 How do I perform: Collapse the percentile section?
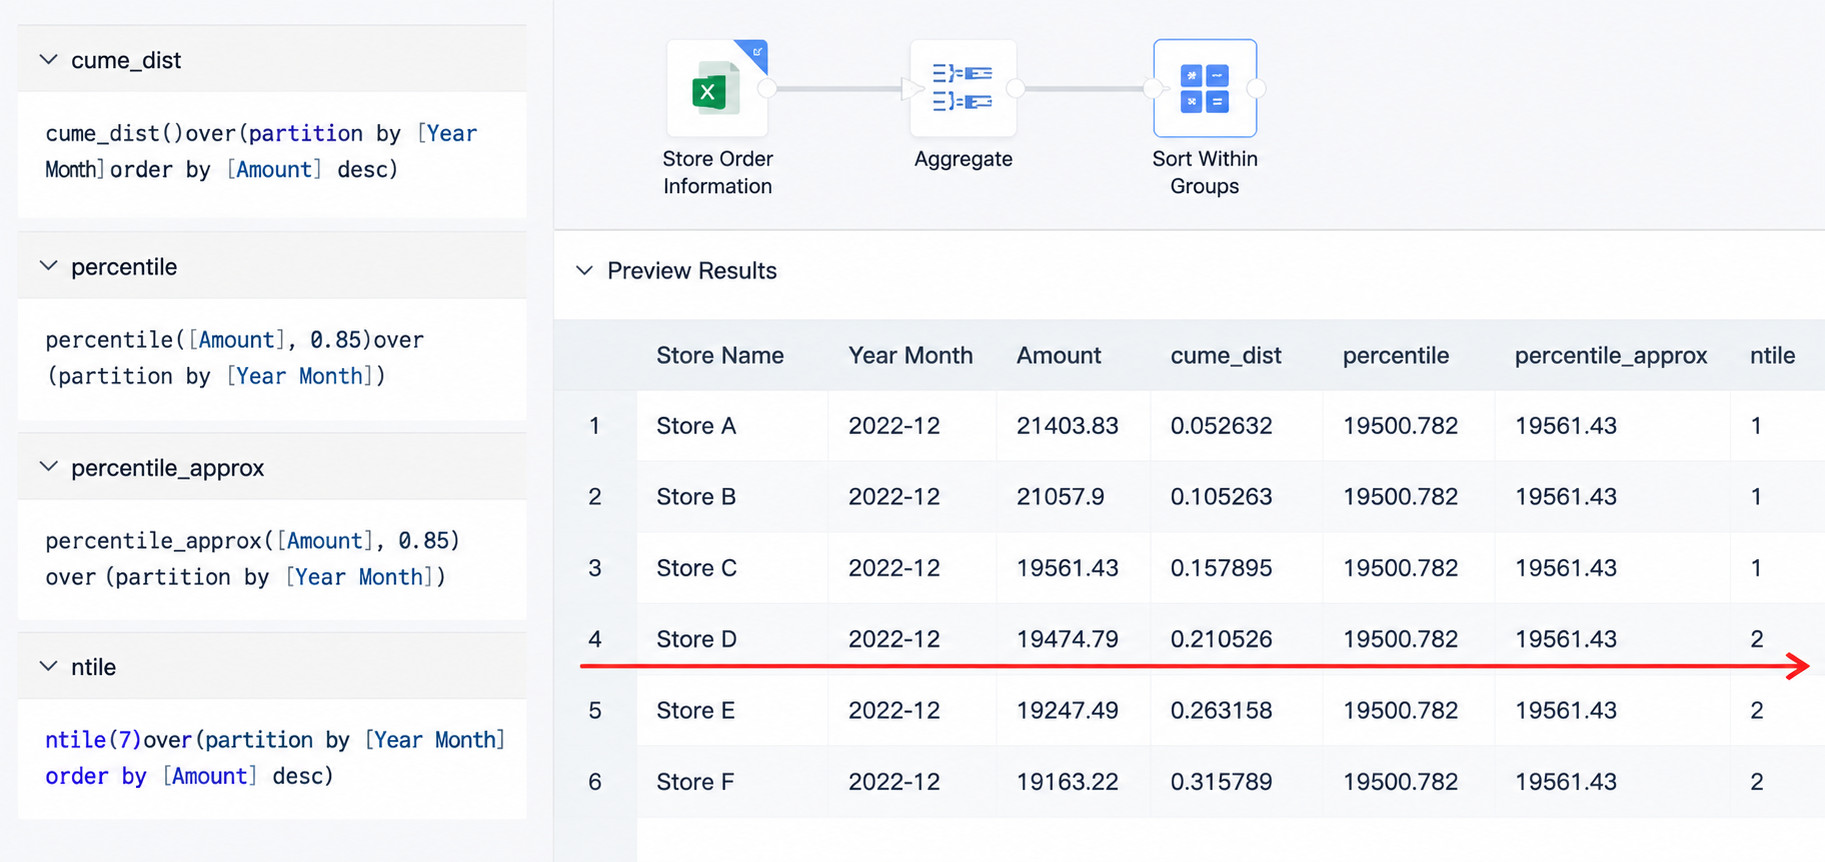coord(48,266)
